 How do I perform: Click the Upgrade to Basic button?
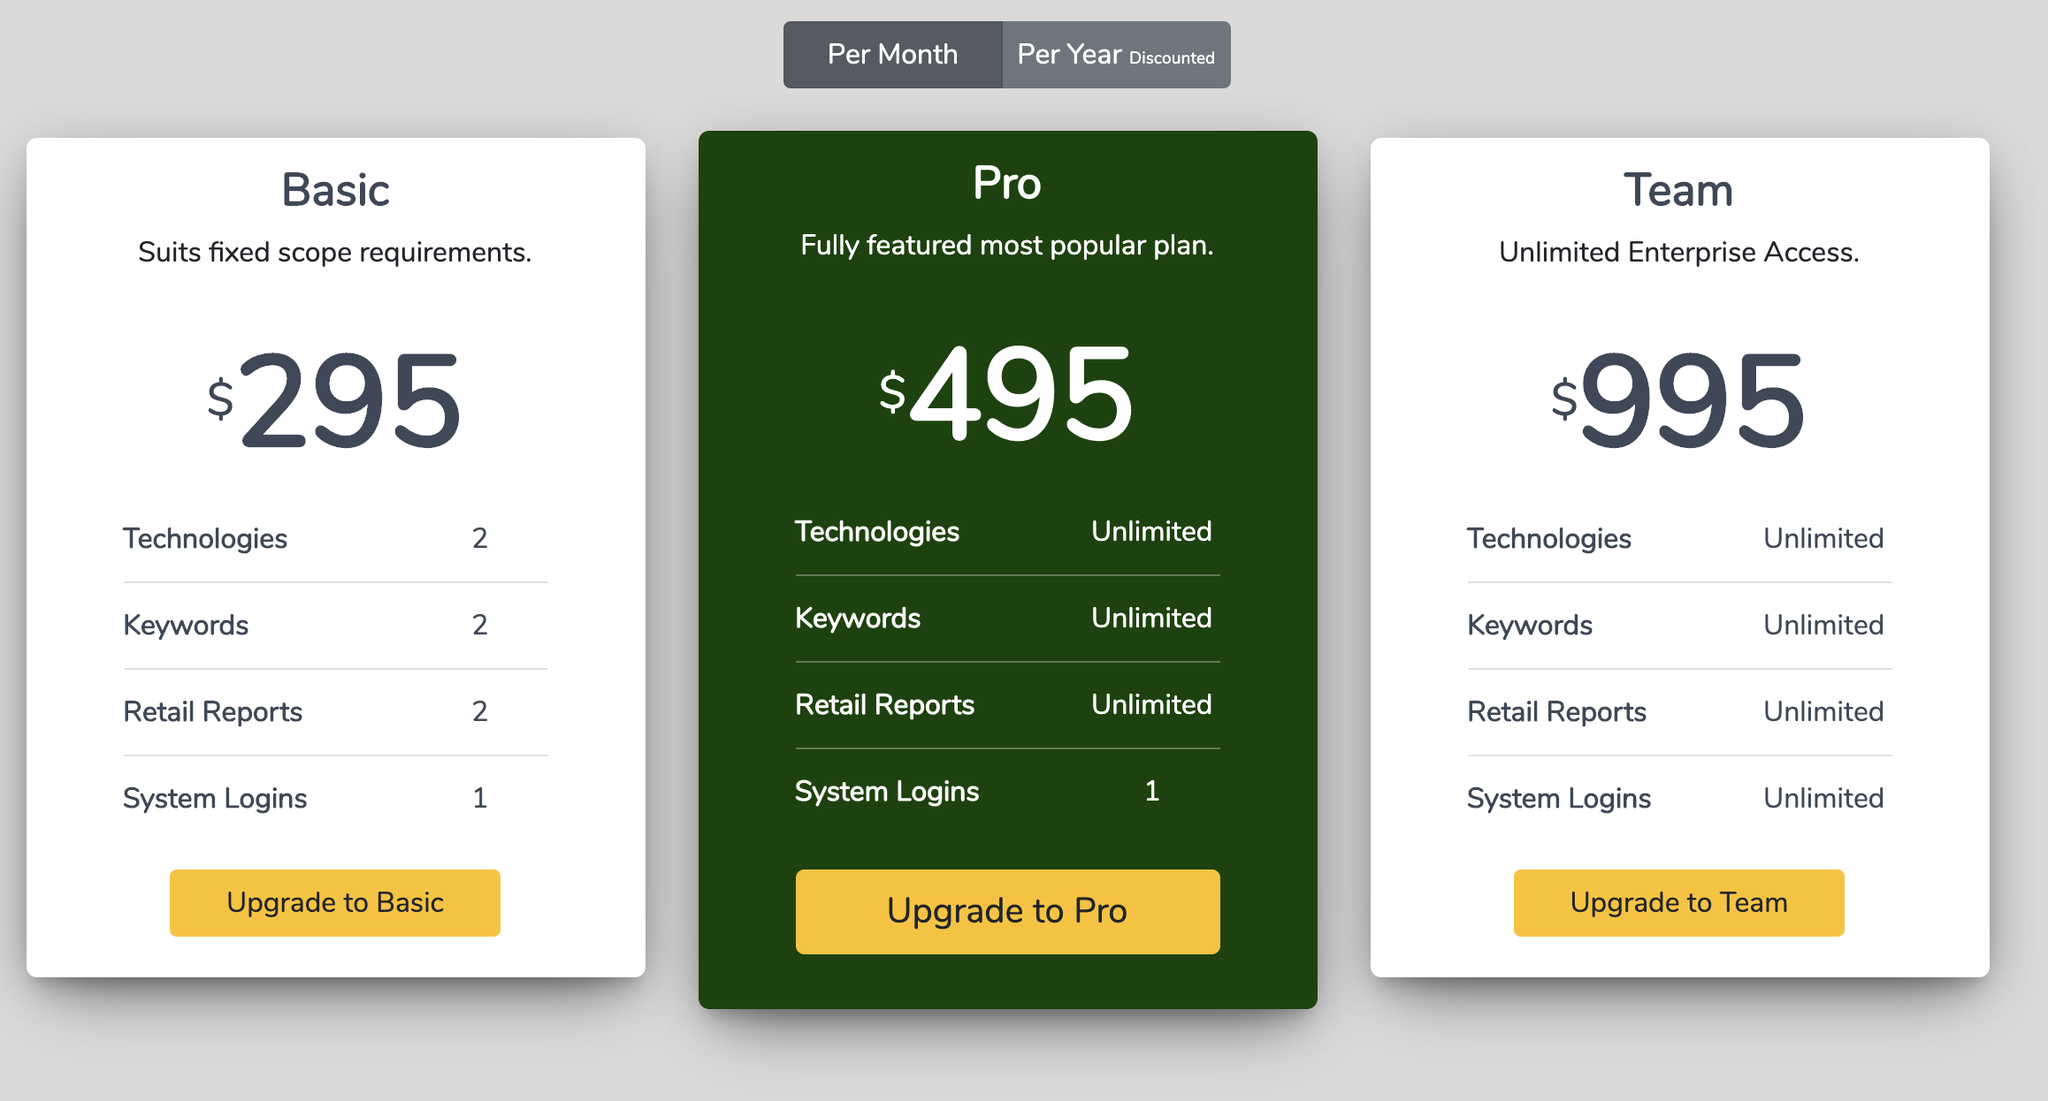pyautogui.click(x=335, y=903)
